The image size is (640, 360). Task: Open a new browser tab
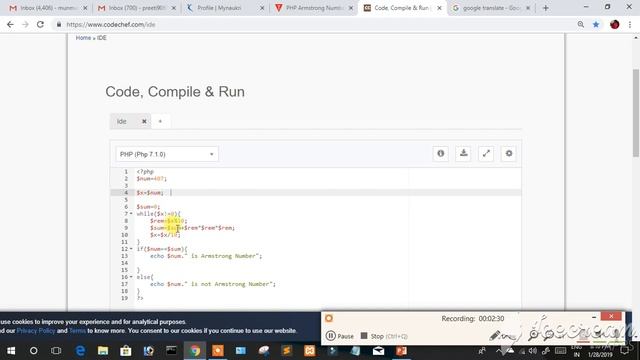(x=545, y=8)
